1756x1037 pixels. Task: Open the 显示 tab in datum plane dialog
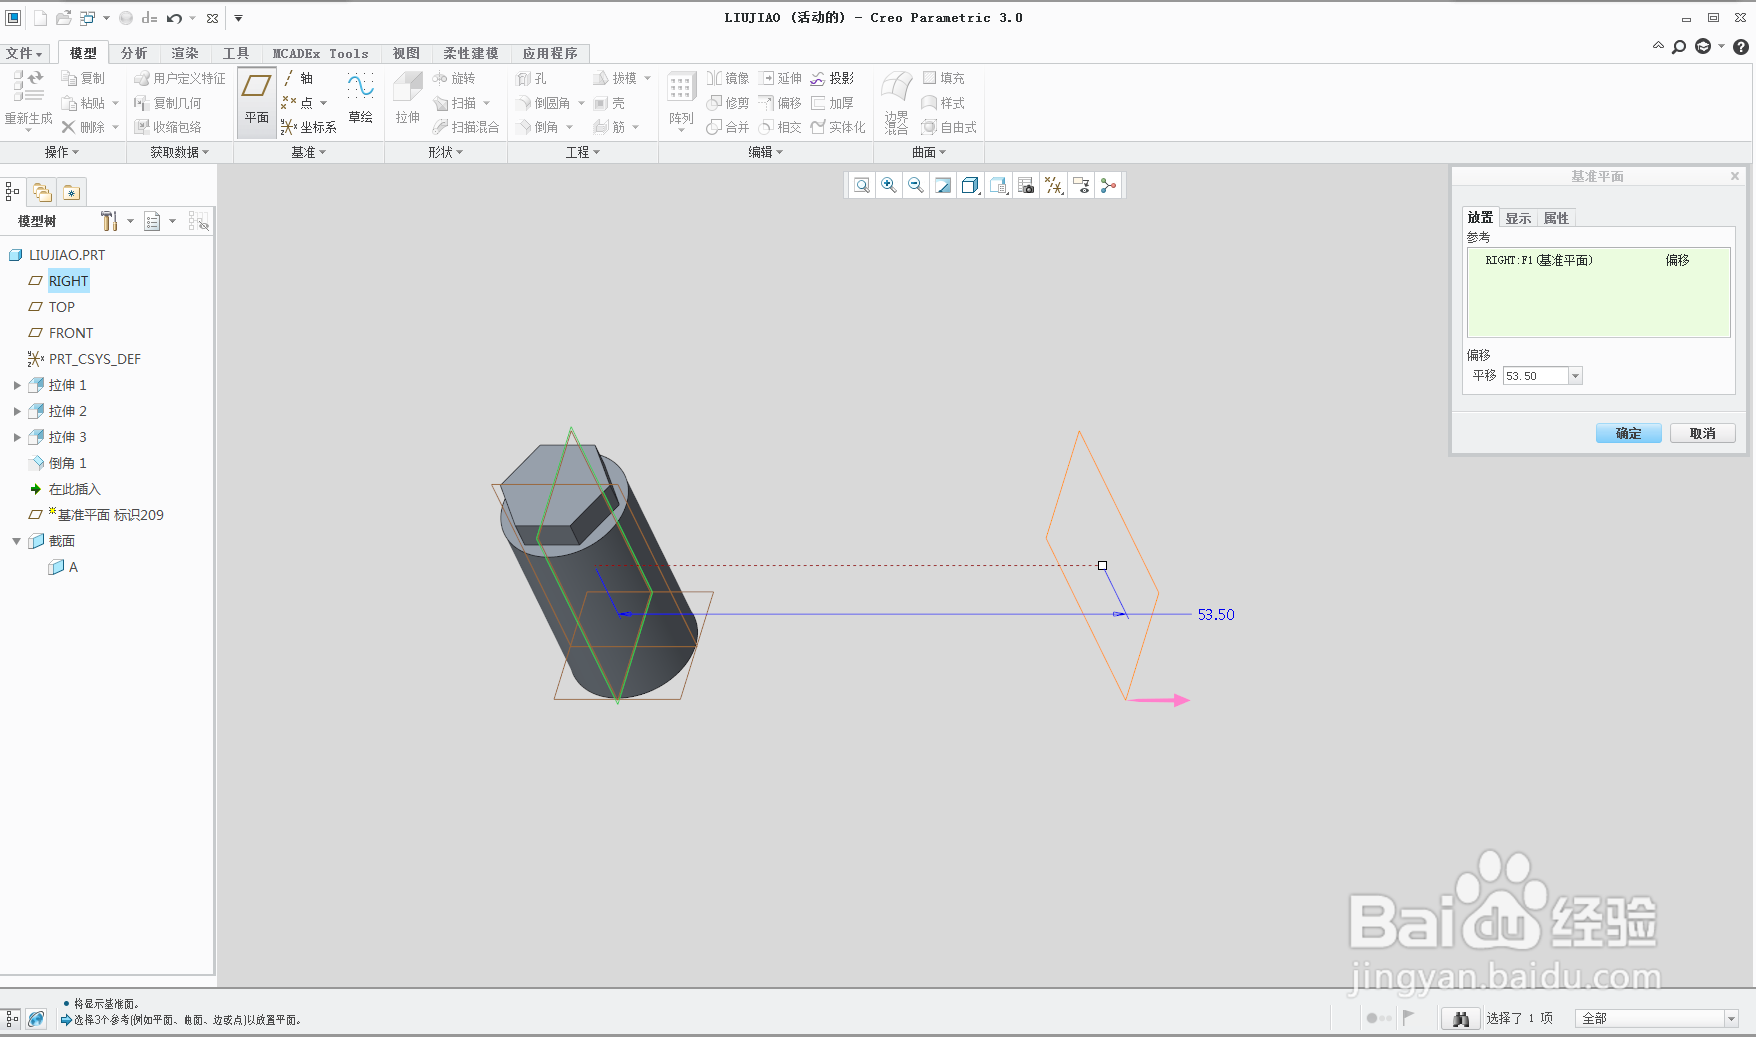point(1518,218)
